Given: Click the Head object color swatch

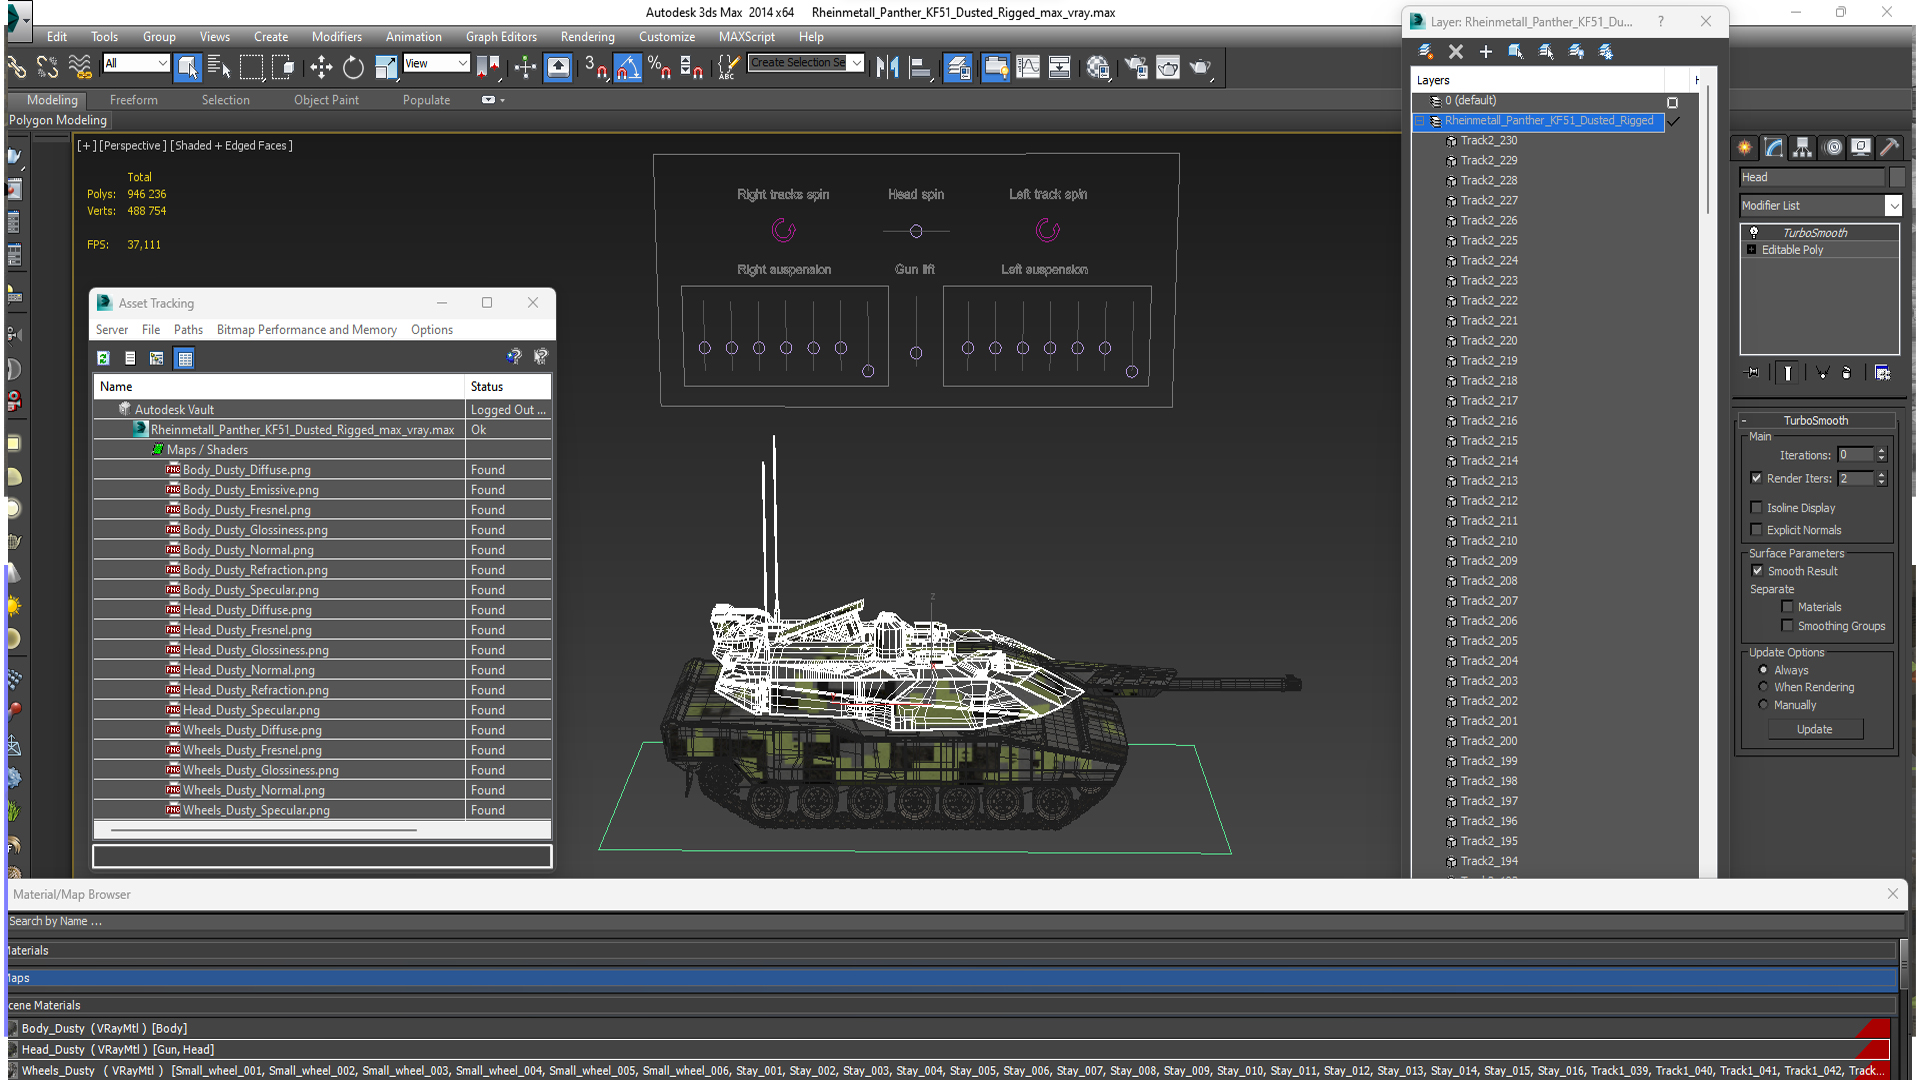Looking at the screenshot, I should (1897, 177).
